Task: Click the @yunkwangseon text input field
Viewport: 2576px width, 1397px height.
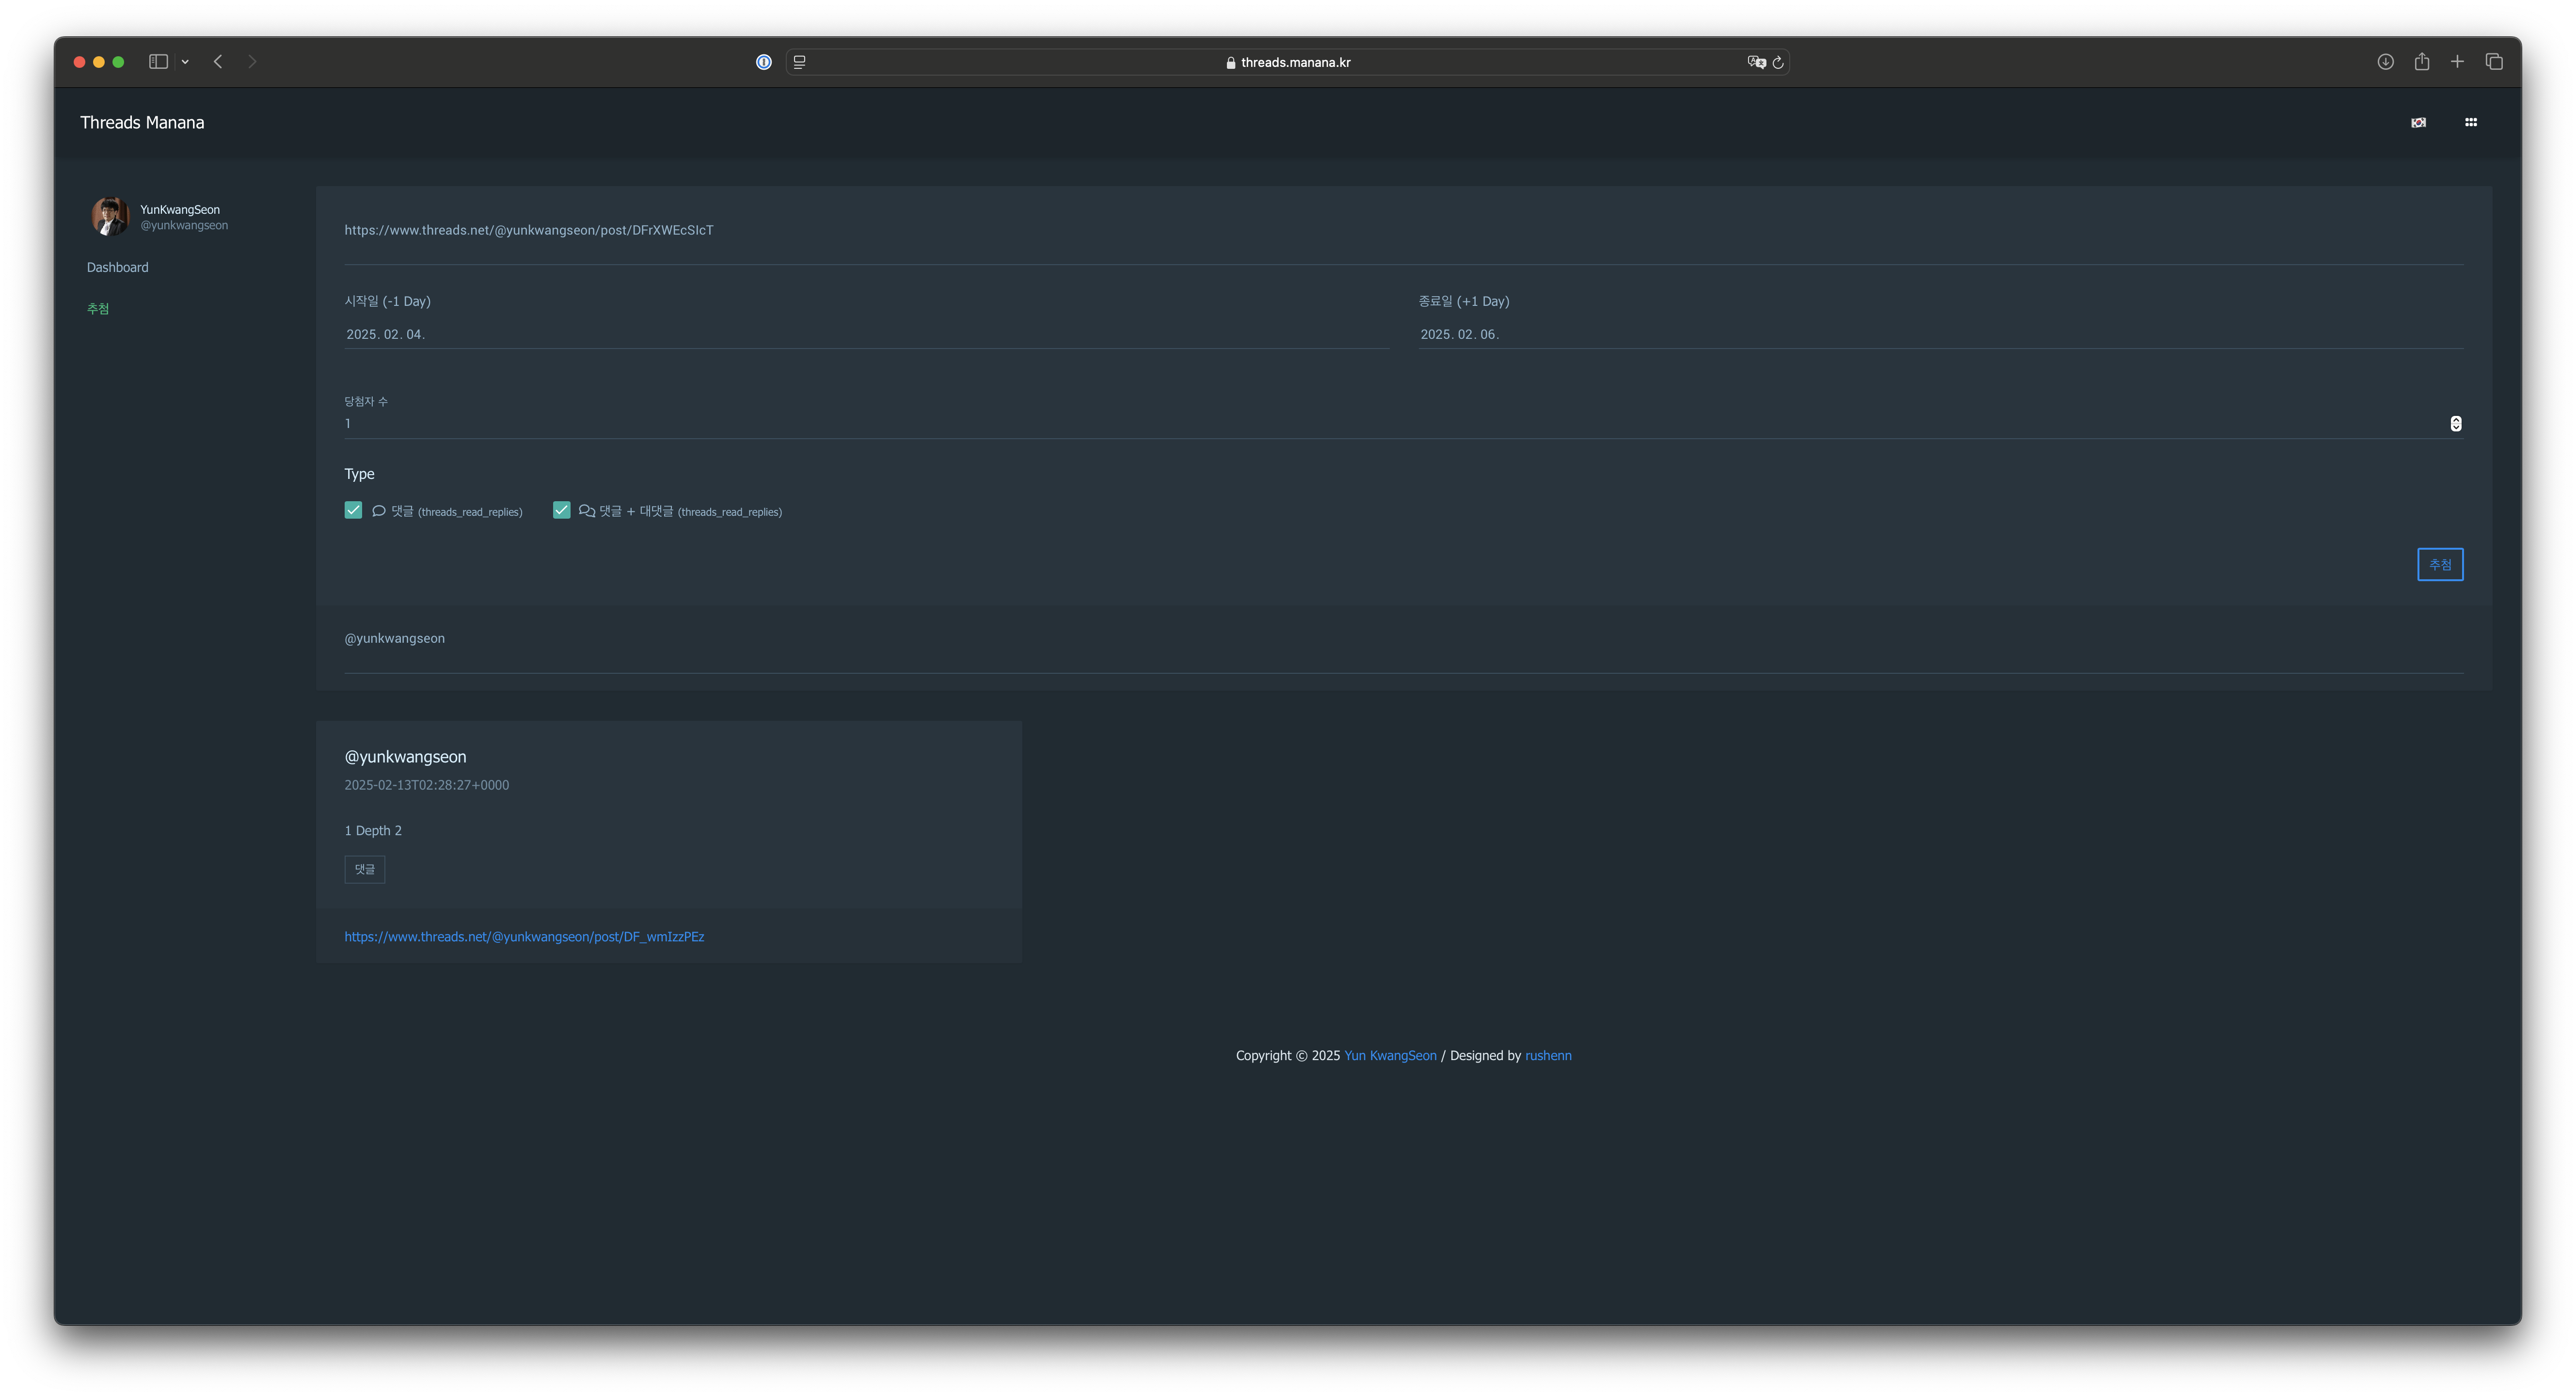Action: (x=1403, y=639)
